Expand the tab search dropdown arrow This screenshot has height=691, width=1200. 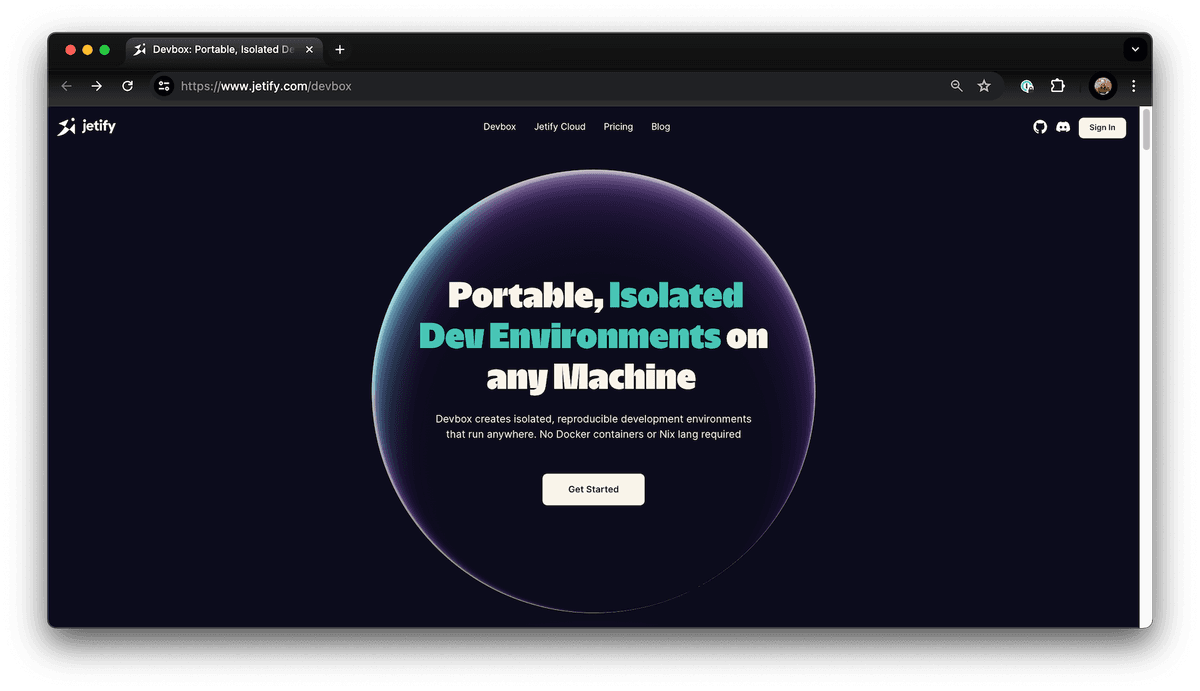pos(1134,48)
